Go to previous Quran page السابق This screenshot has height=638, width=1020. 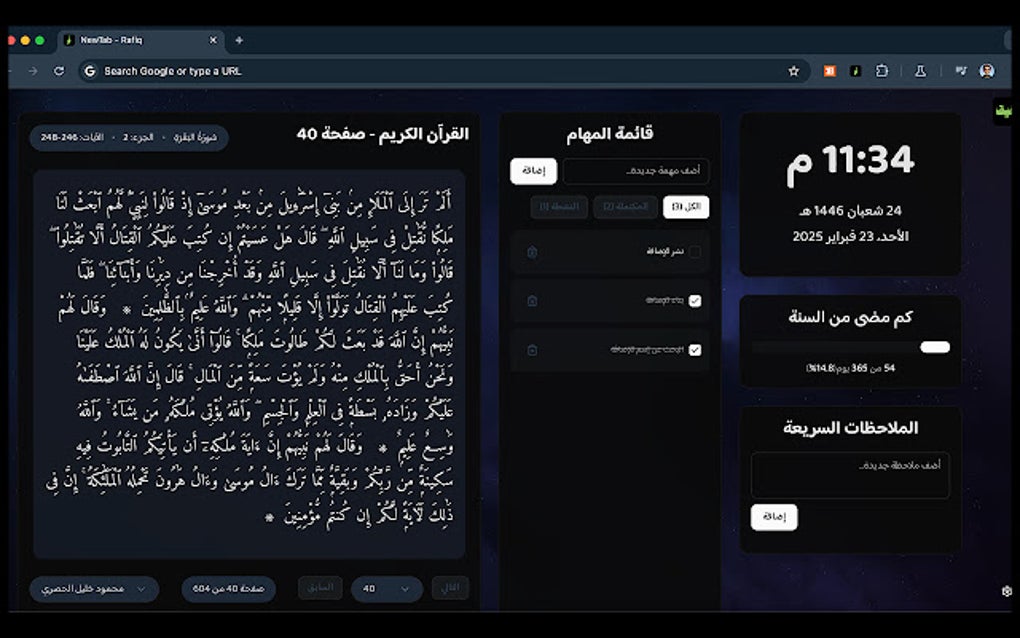click(x=320, y=588)
